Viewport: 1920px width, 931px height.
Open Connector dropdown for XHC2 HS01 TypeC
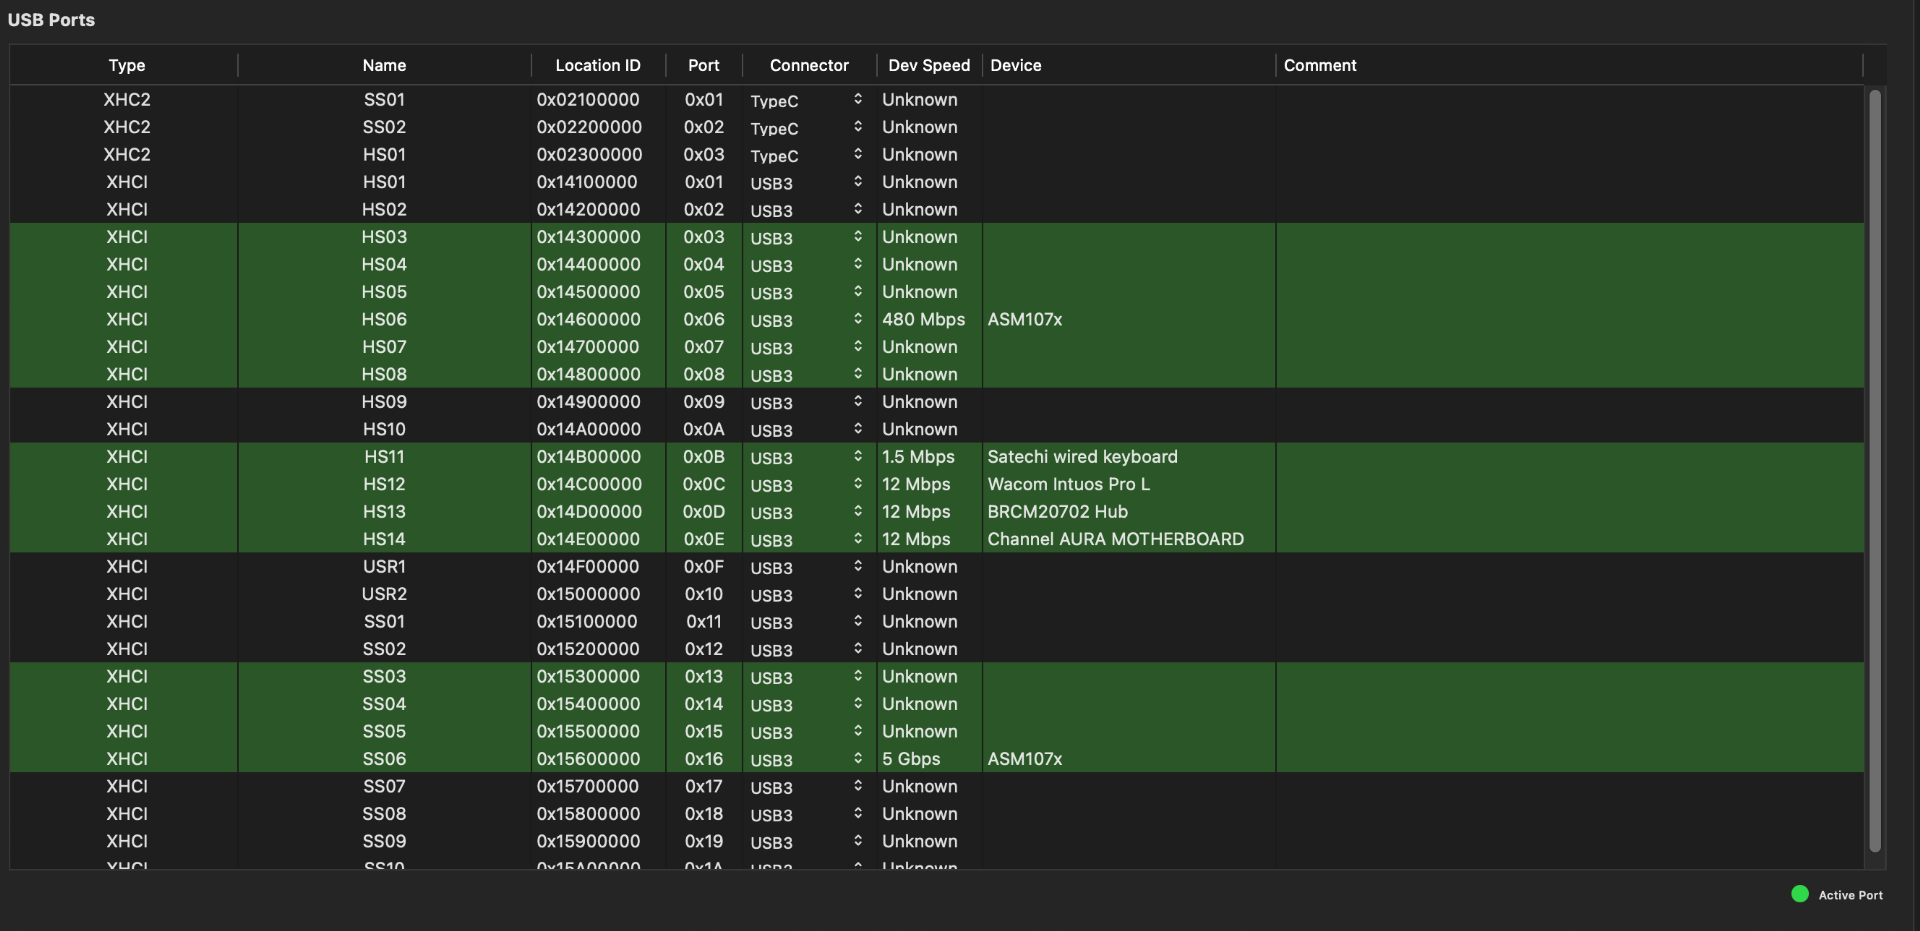806,155
